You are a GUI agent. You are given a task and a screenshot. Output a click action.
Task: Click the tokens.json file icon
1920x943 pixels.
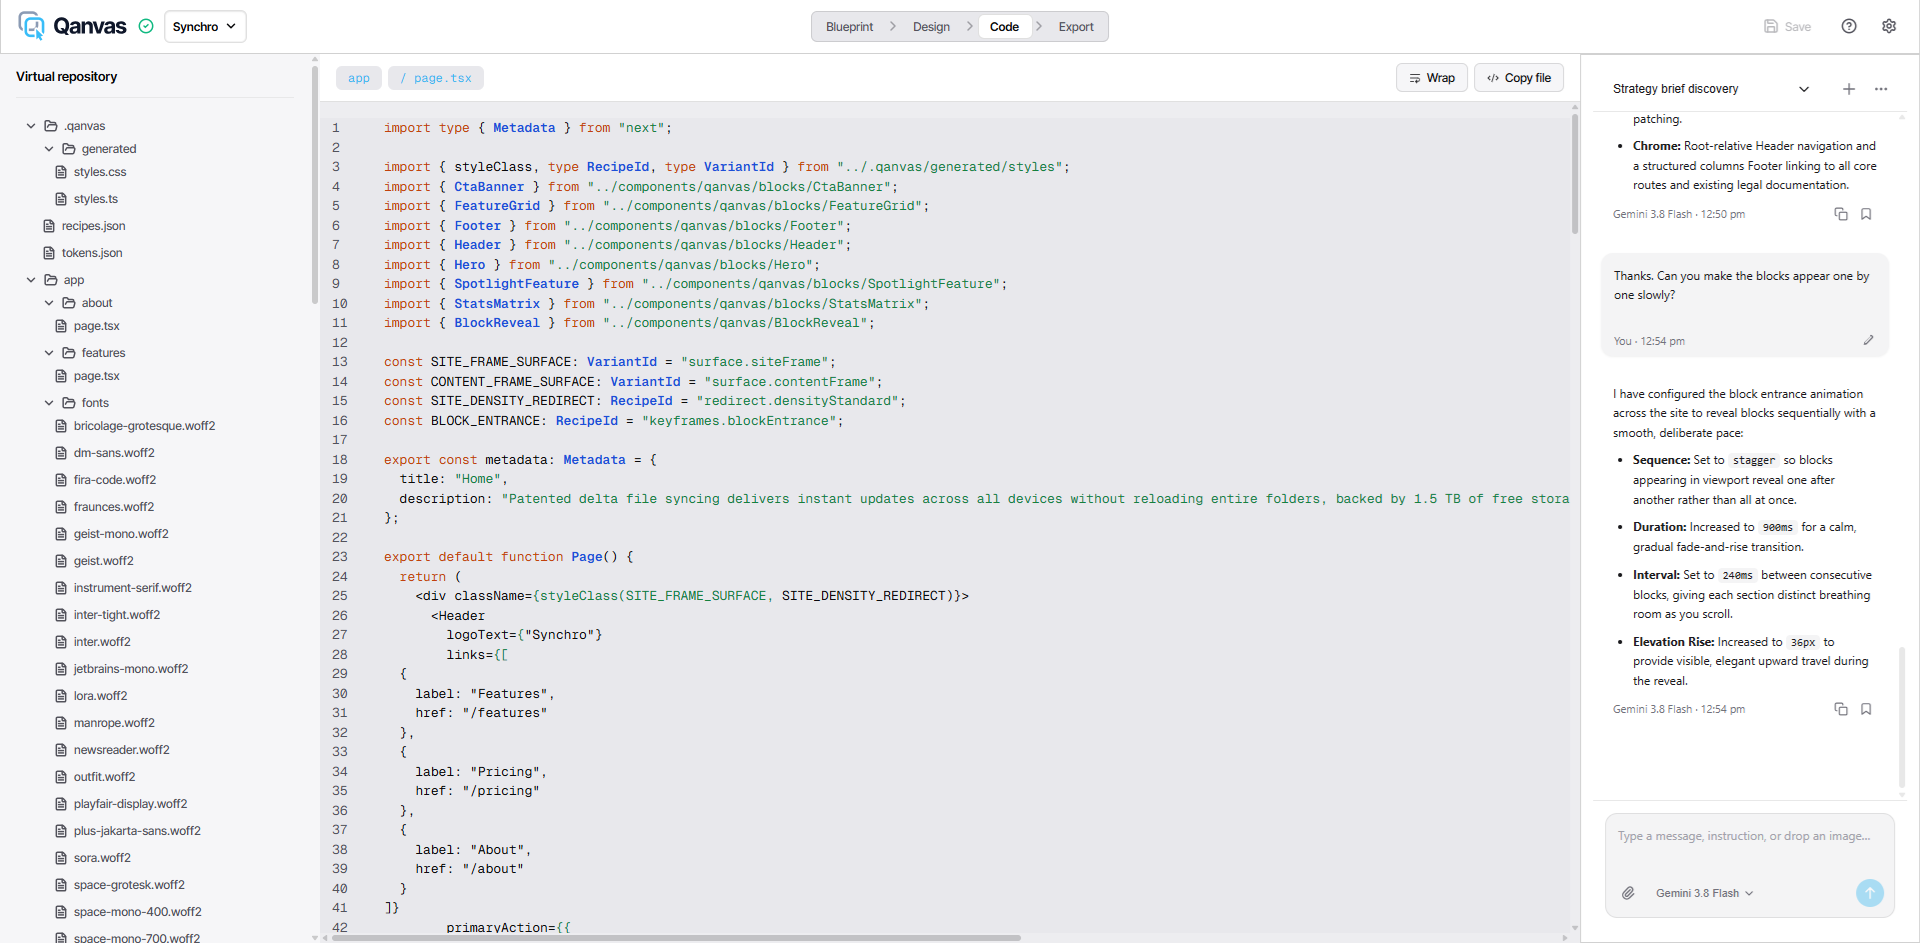49,253
